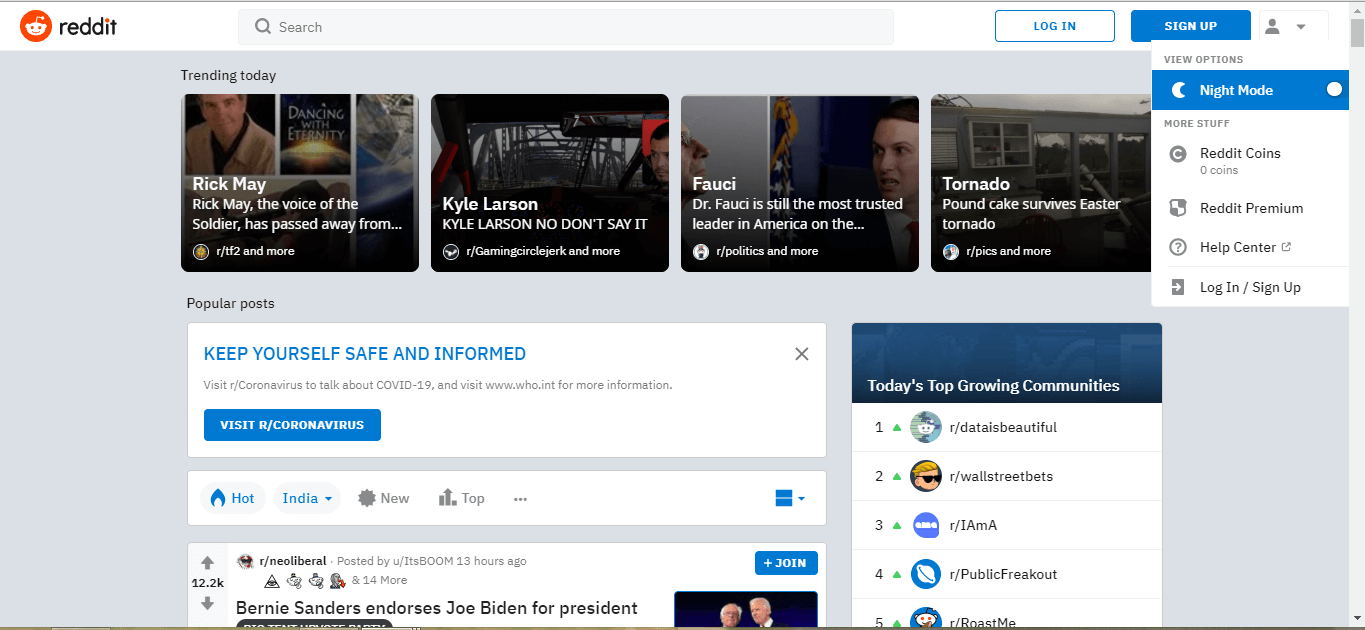The height and width of the screenshot is (630, 1365).
Task: Open the Kyle Larson trending card
Action: (x=550, y=183)
